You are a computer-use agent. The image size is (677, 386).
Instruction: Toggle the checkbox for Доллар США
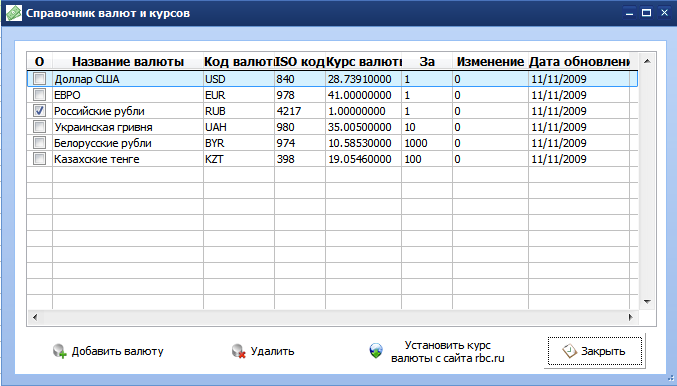tap(39, 79)
